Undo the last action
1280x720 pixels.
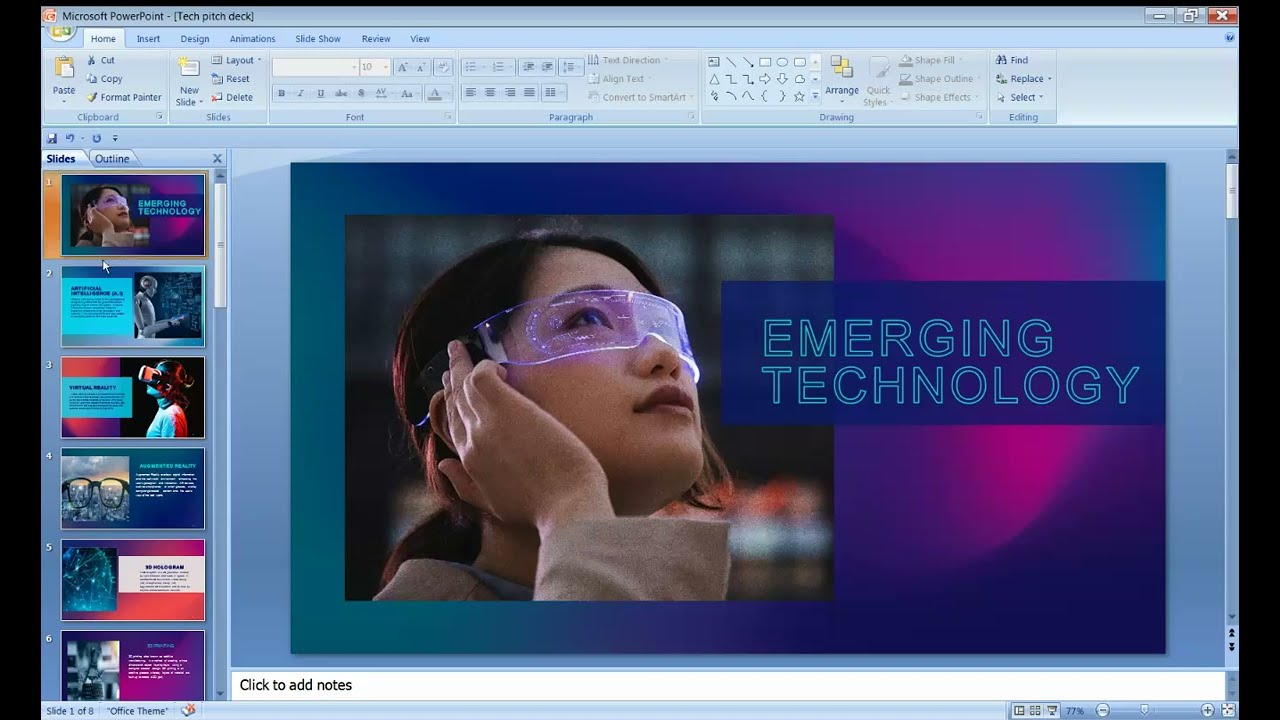(70, 138)
